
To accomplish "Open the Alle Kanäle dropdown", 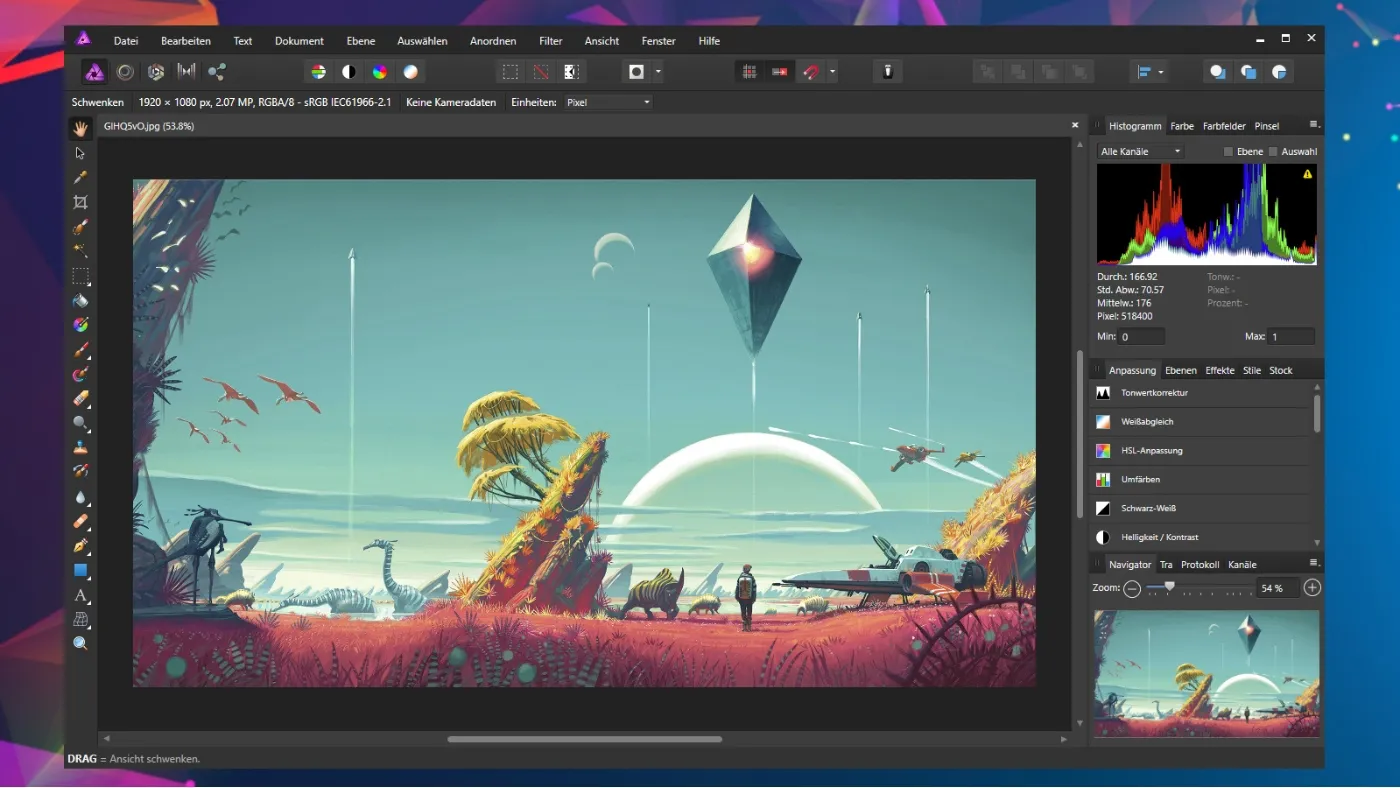I will [1140, 150].
